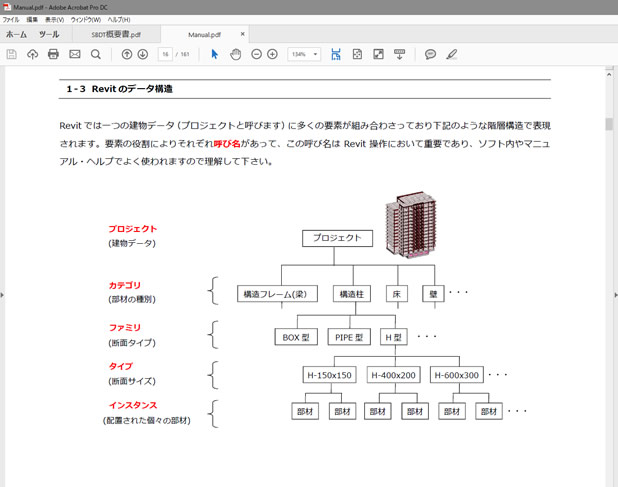Close the Manual.pdf tab
Viewport: 618px width, 487px height.
tap(242, 34)
